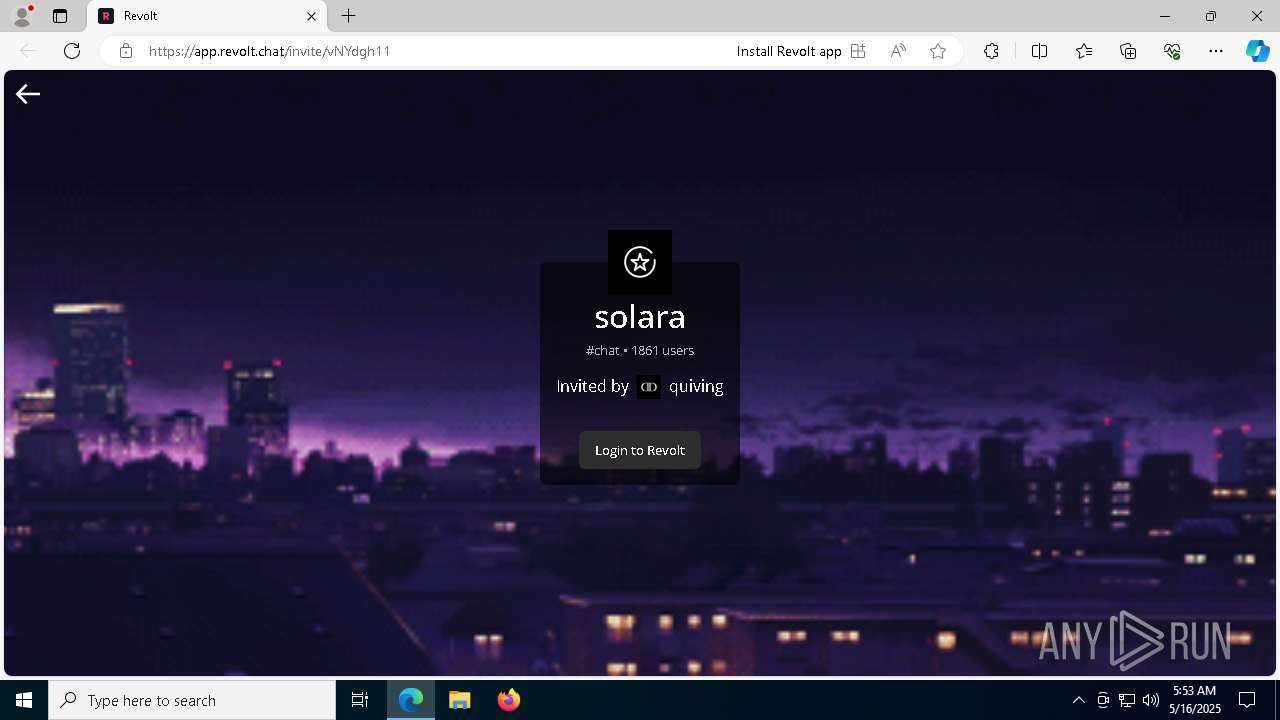Add this page to favorites
The image size is (1280, 720).
click(938, 51)
